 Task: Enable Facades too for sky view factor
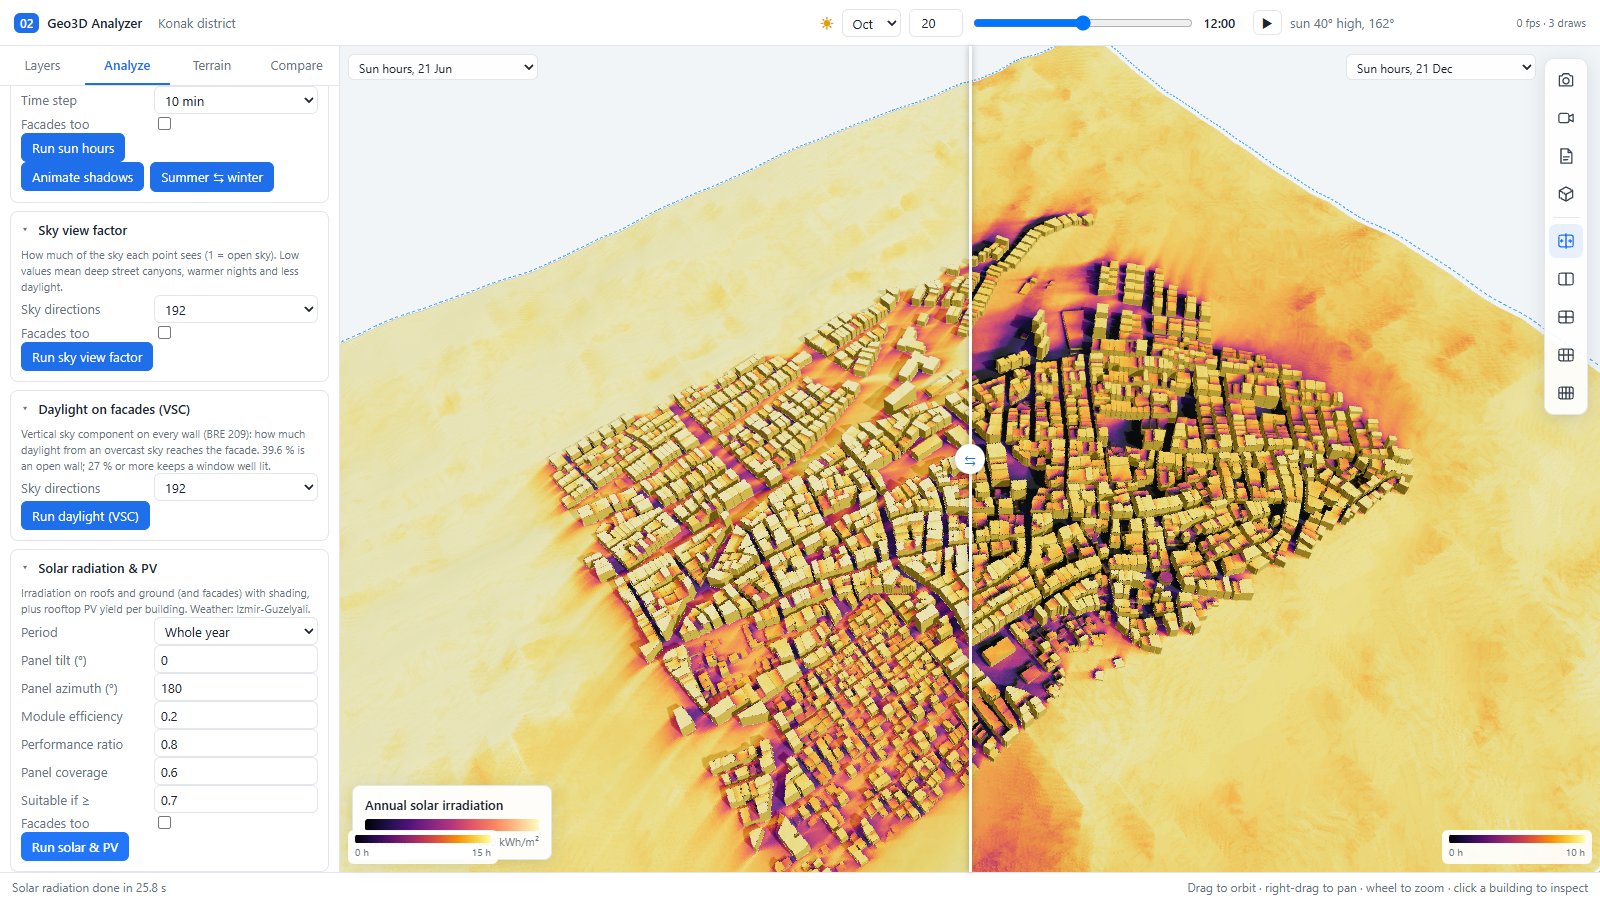[164, 333]
